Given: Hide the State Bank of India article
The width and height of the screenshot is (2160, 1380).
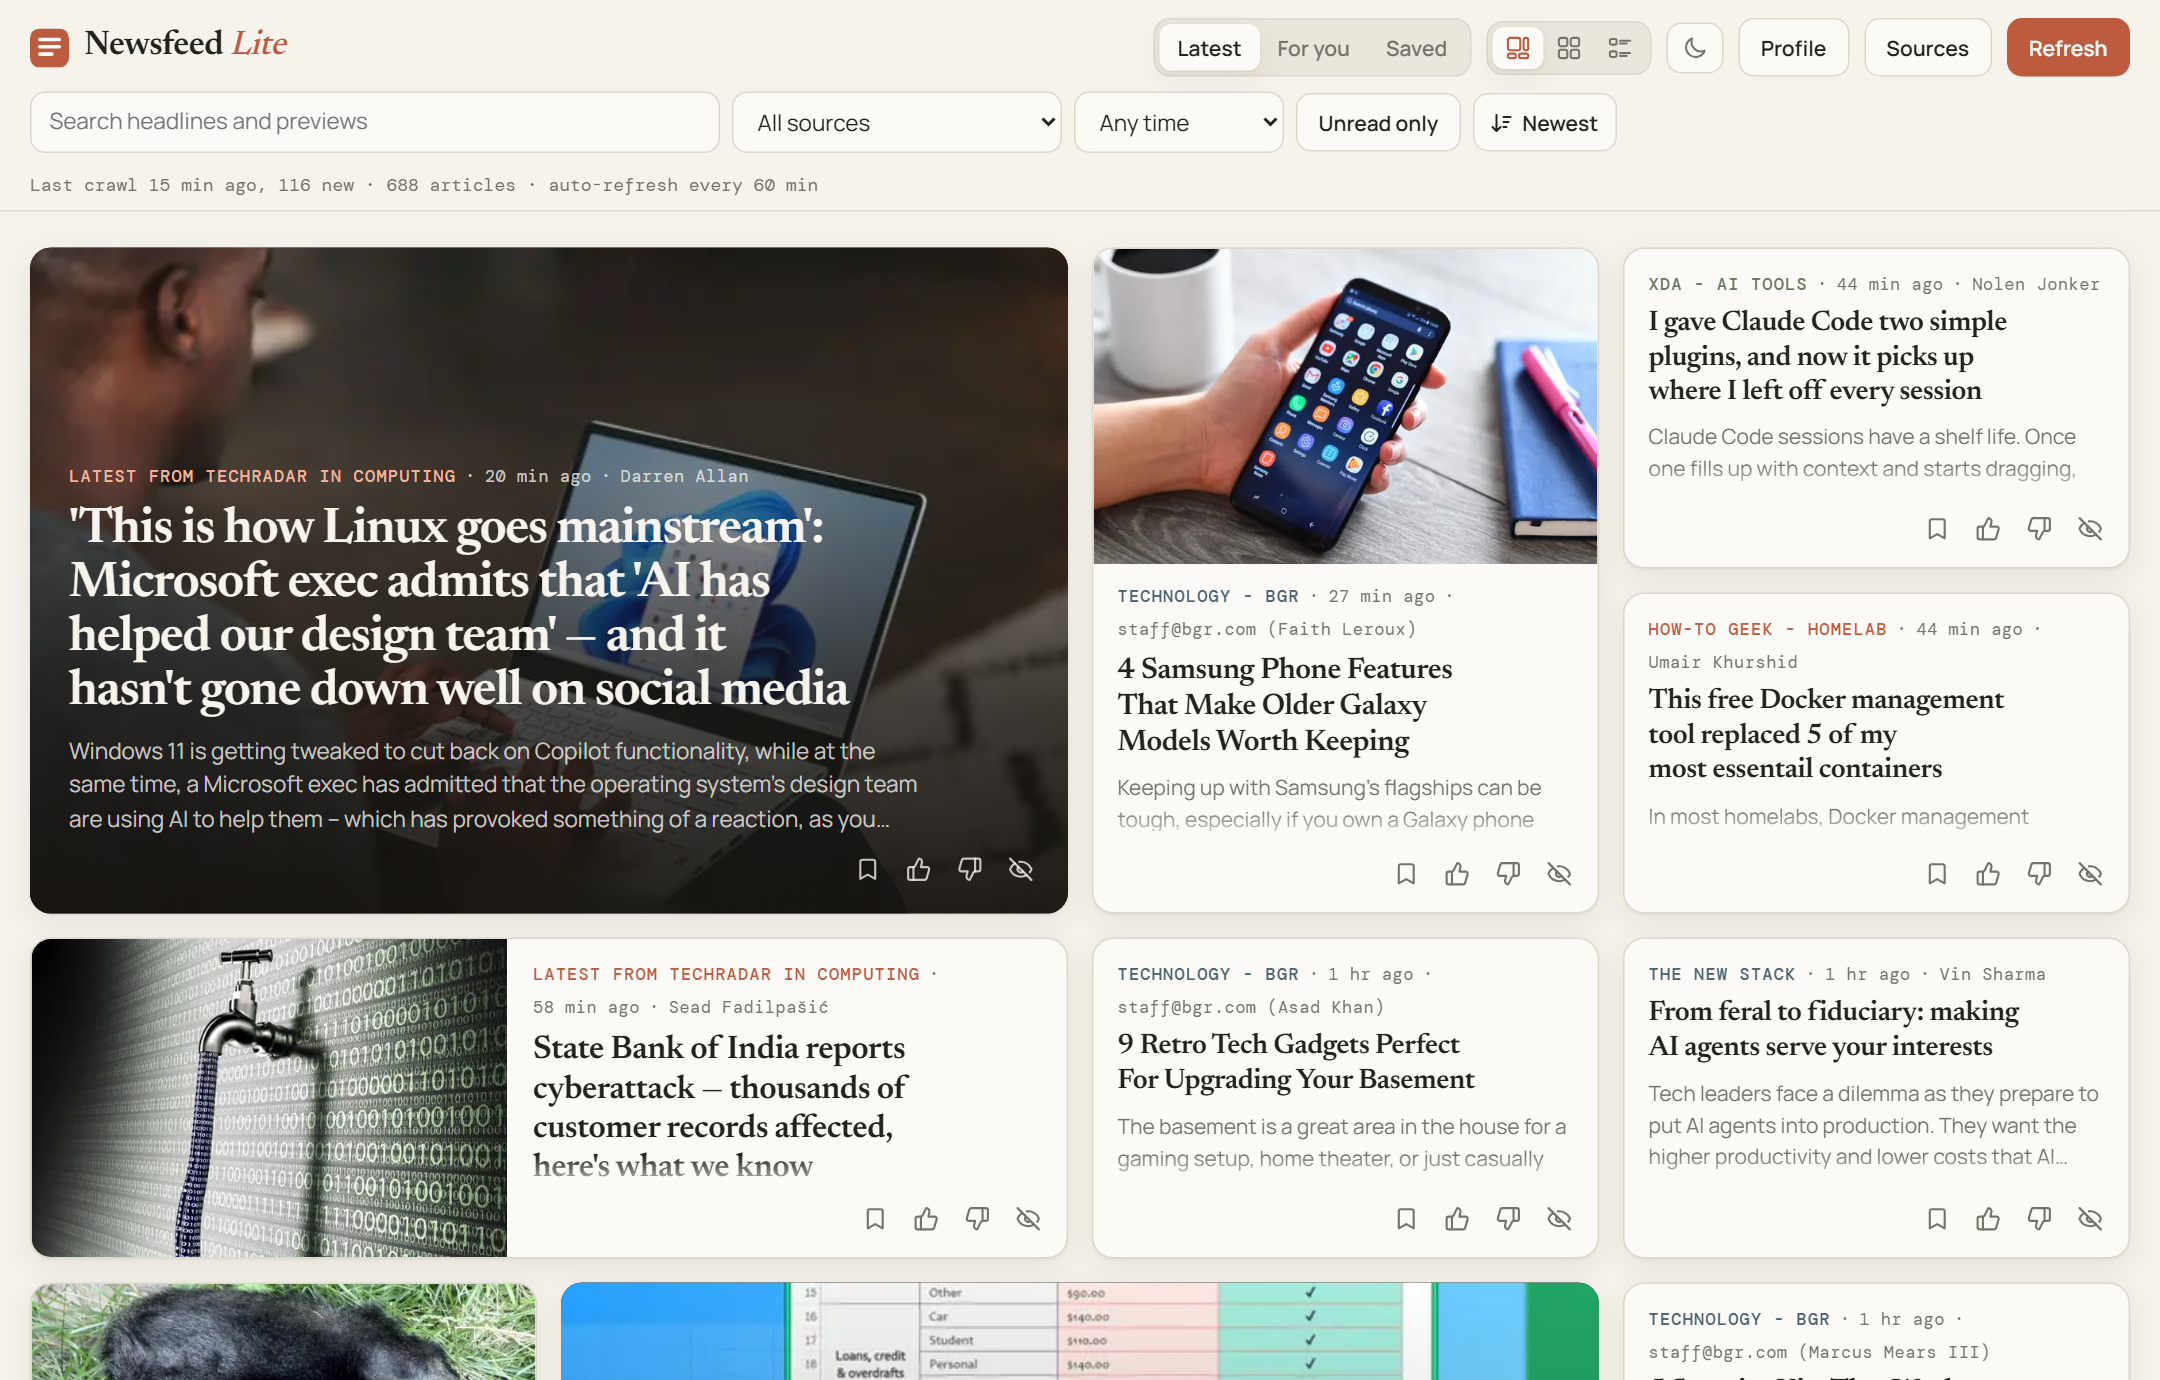Looking at the screenshot, I should (1028, 1219).
